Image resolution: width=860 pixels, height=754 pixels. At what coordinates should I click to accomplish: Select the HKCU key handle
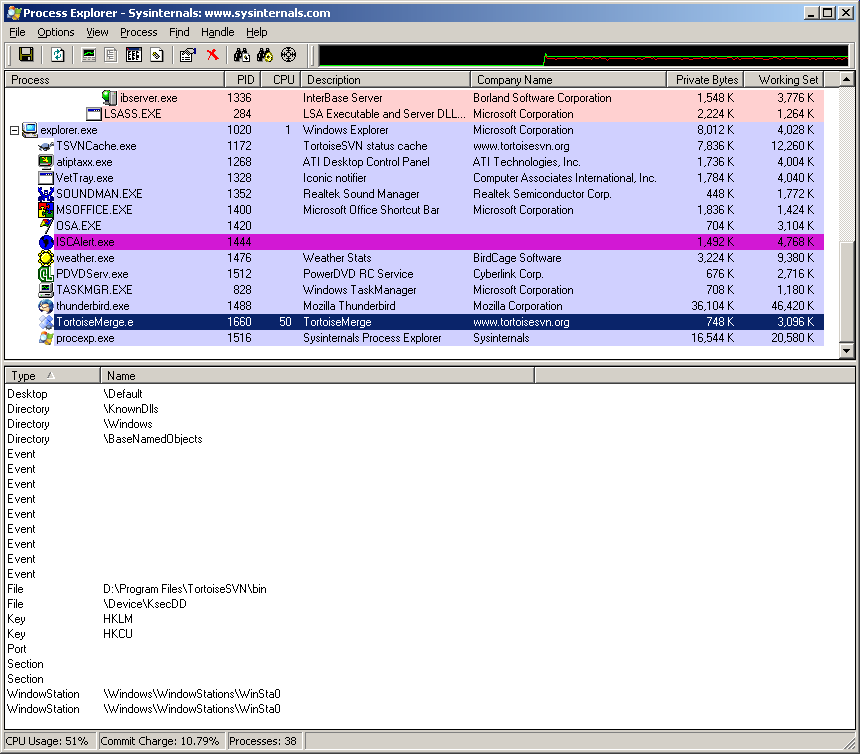[118, 634]
